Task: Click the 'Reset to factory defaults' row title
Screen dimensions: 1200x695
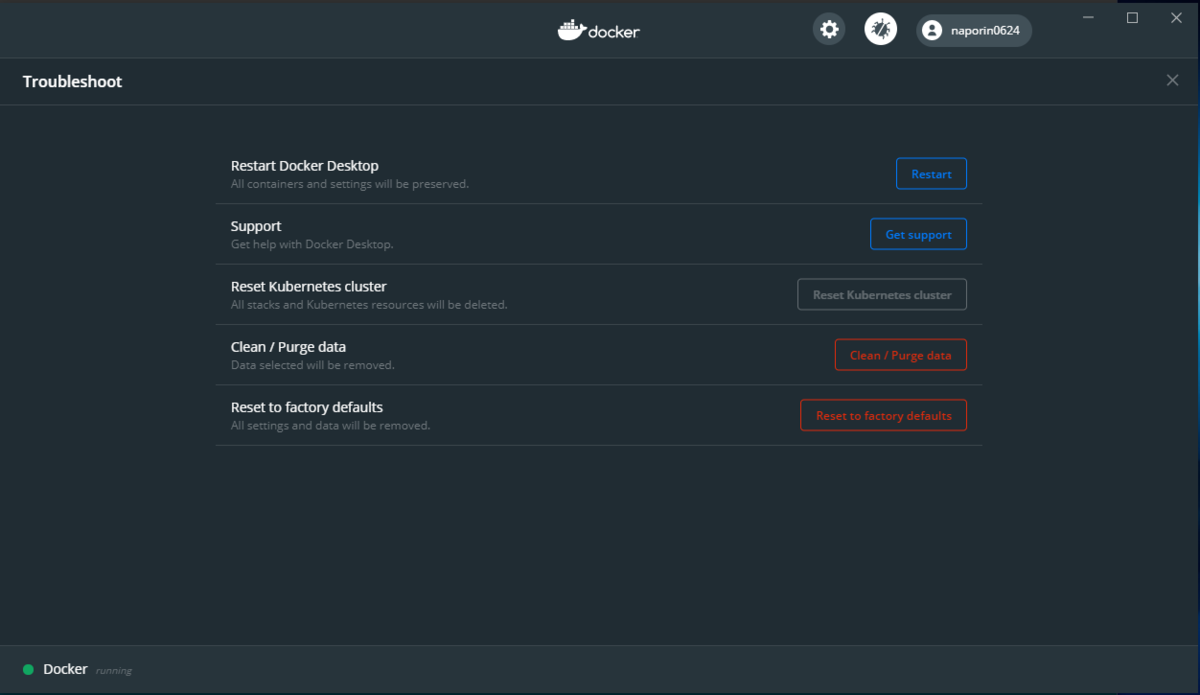Action: 307,407
